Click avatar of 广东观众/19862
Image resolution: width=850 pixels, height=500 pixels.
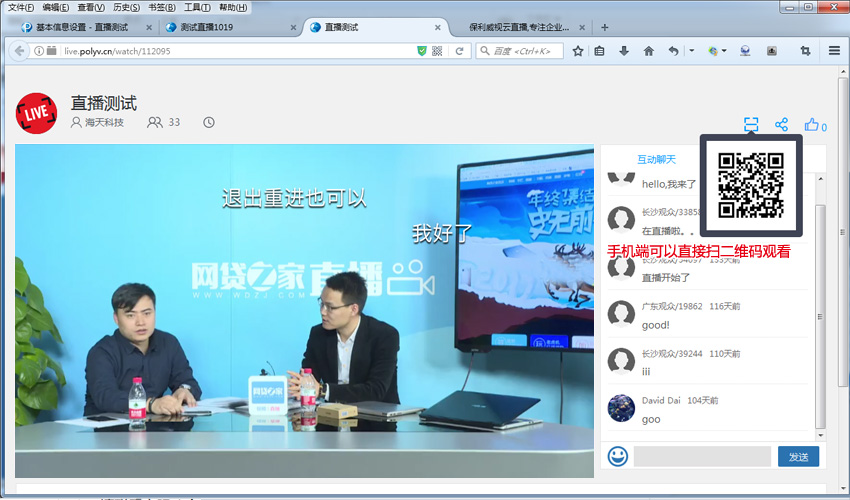(621, 314)
